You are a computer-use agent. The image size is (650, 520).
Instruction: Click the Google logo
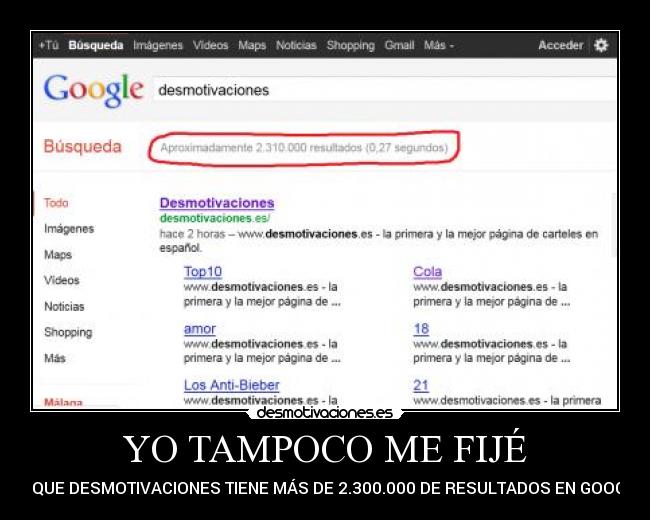(x=94, y=90)
